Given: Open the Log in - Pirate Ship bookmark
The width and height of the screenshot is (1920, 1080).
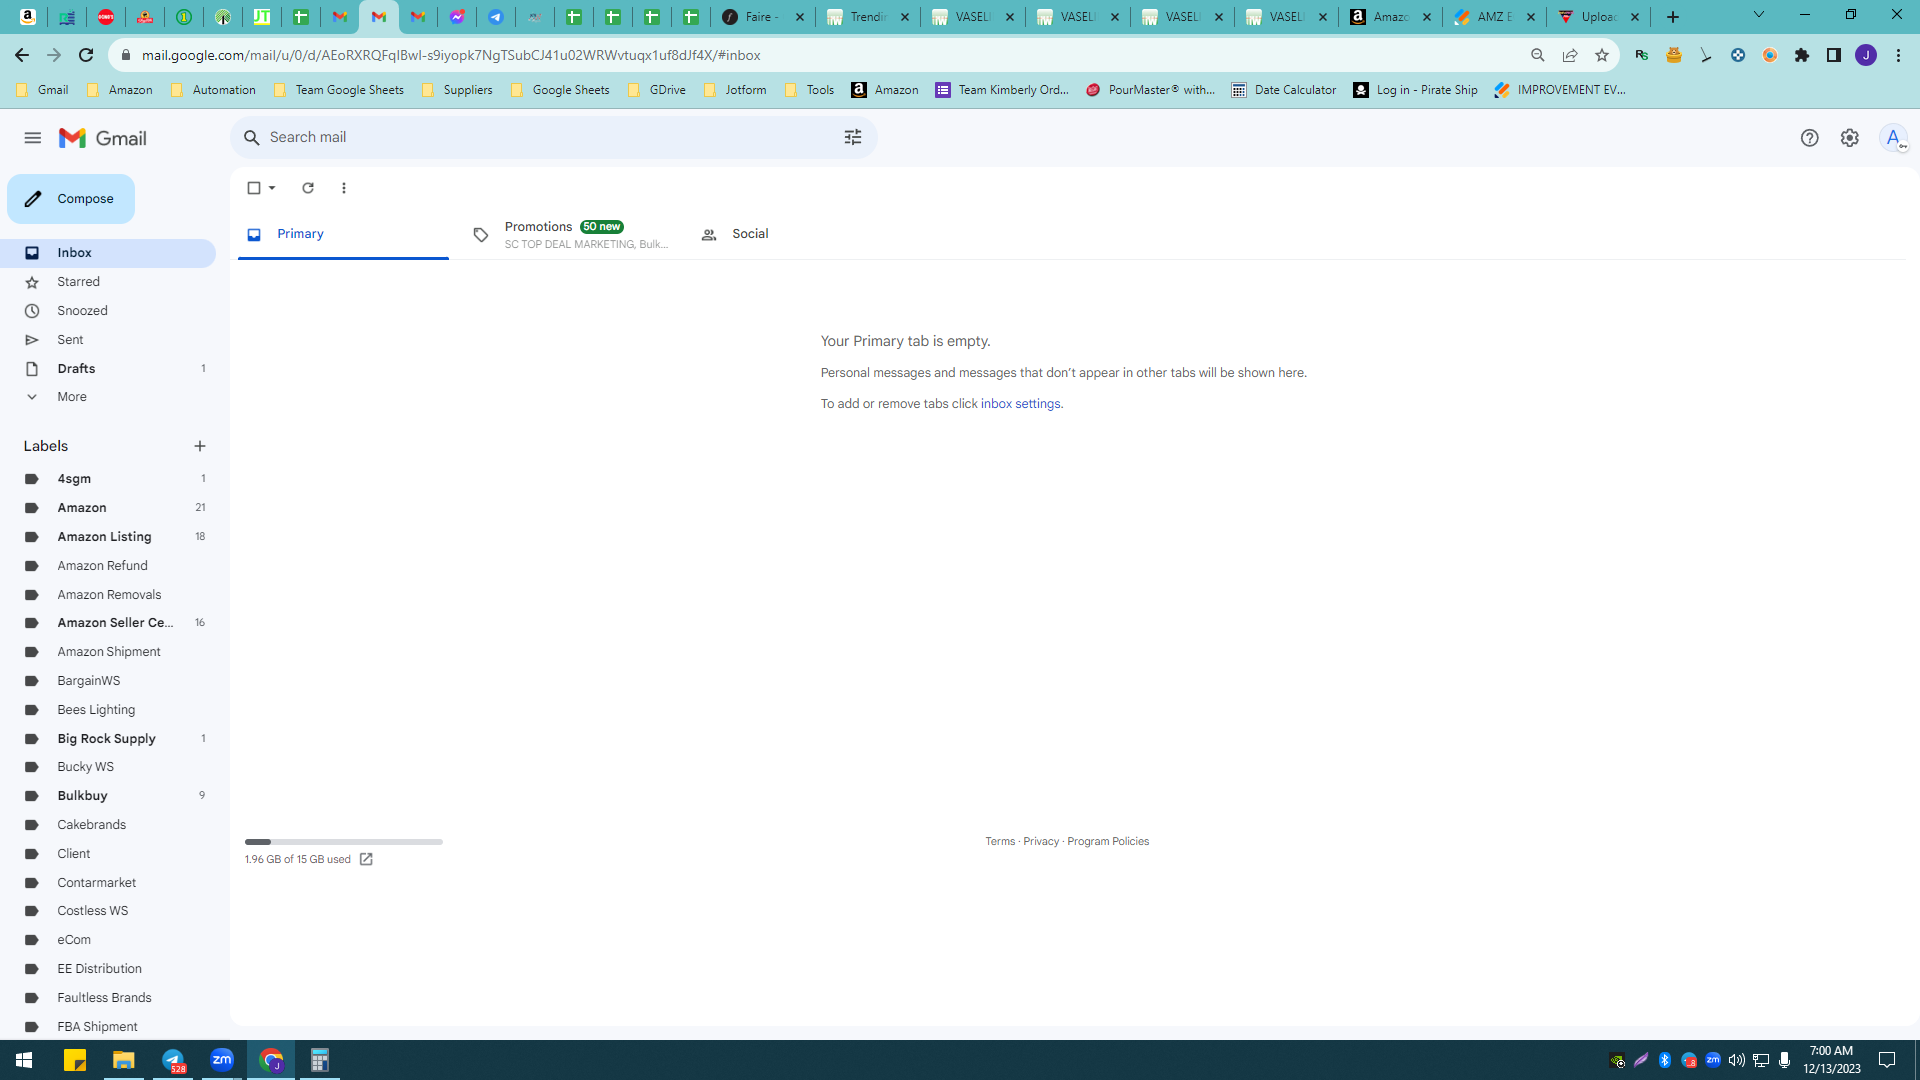Looking at the screenshot, I should point(1414,90).
